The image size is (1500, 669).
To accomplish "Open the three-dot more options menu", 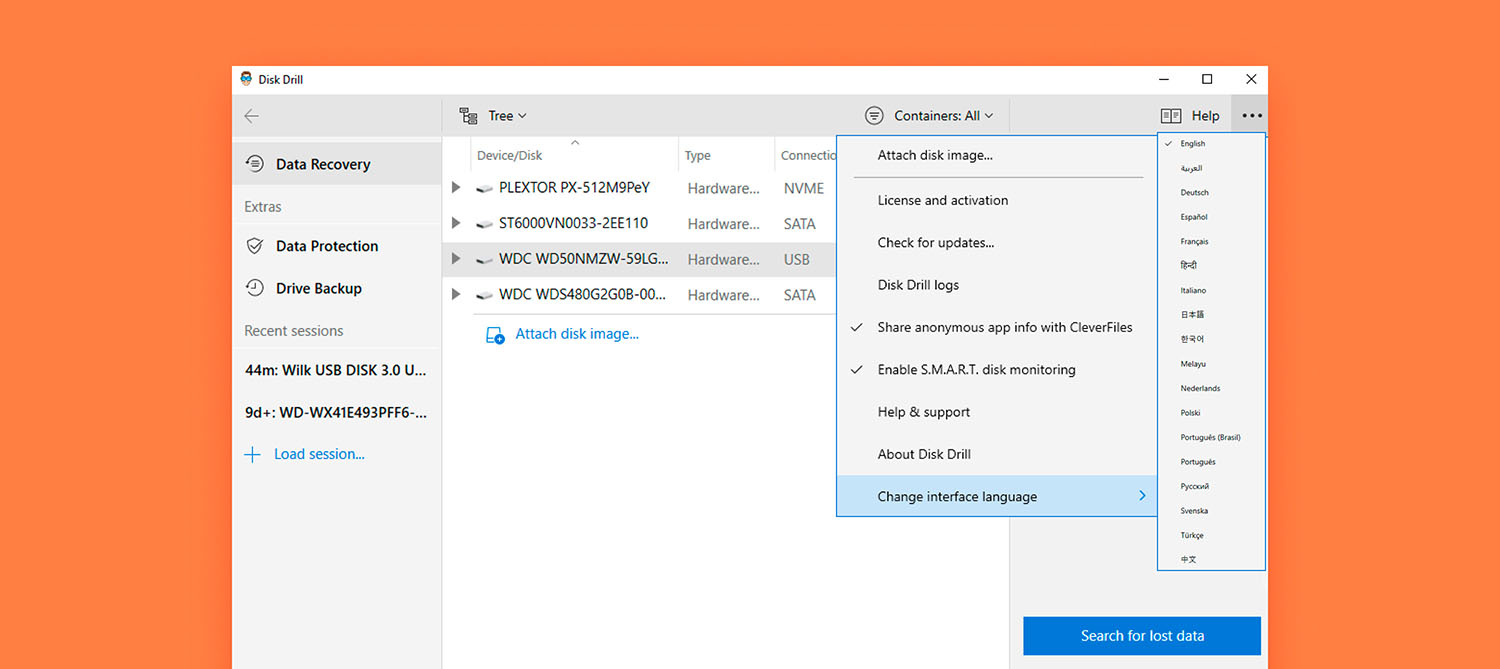I will click(1252, 116).
